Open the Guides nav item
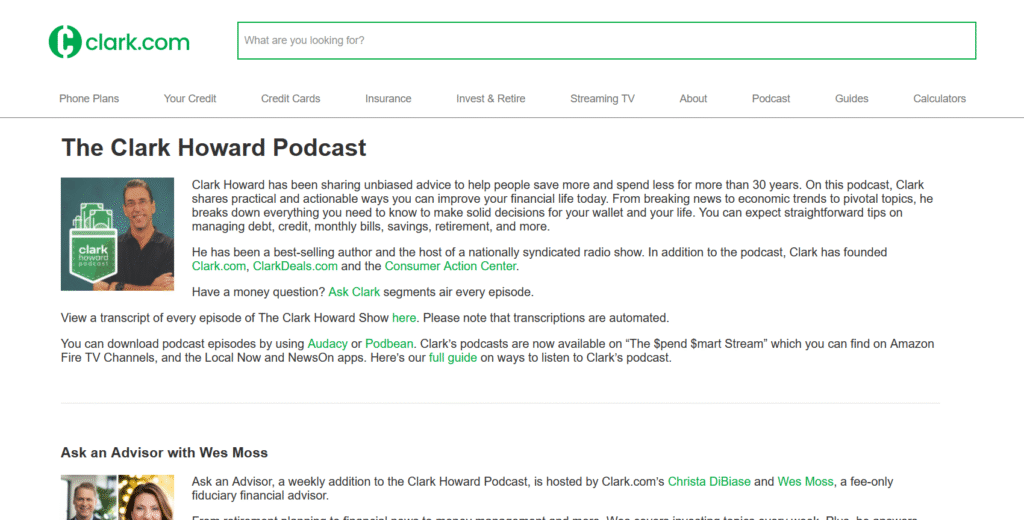 coord(852,99)
